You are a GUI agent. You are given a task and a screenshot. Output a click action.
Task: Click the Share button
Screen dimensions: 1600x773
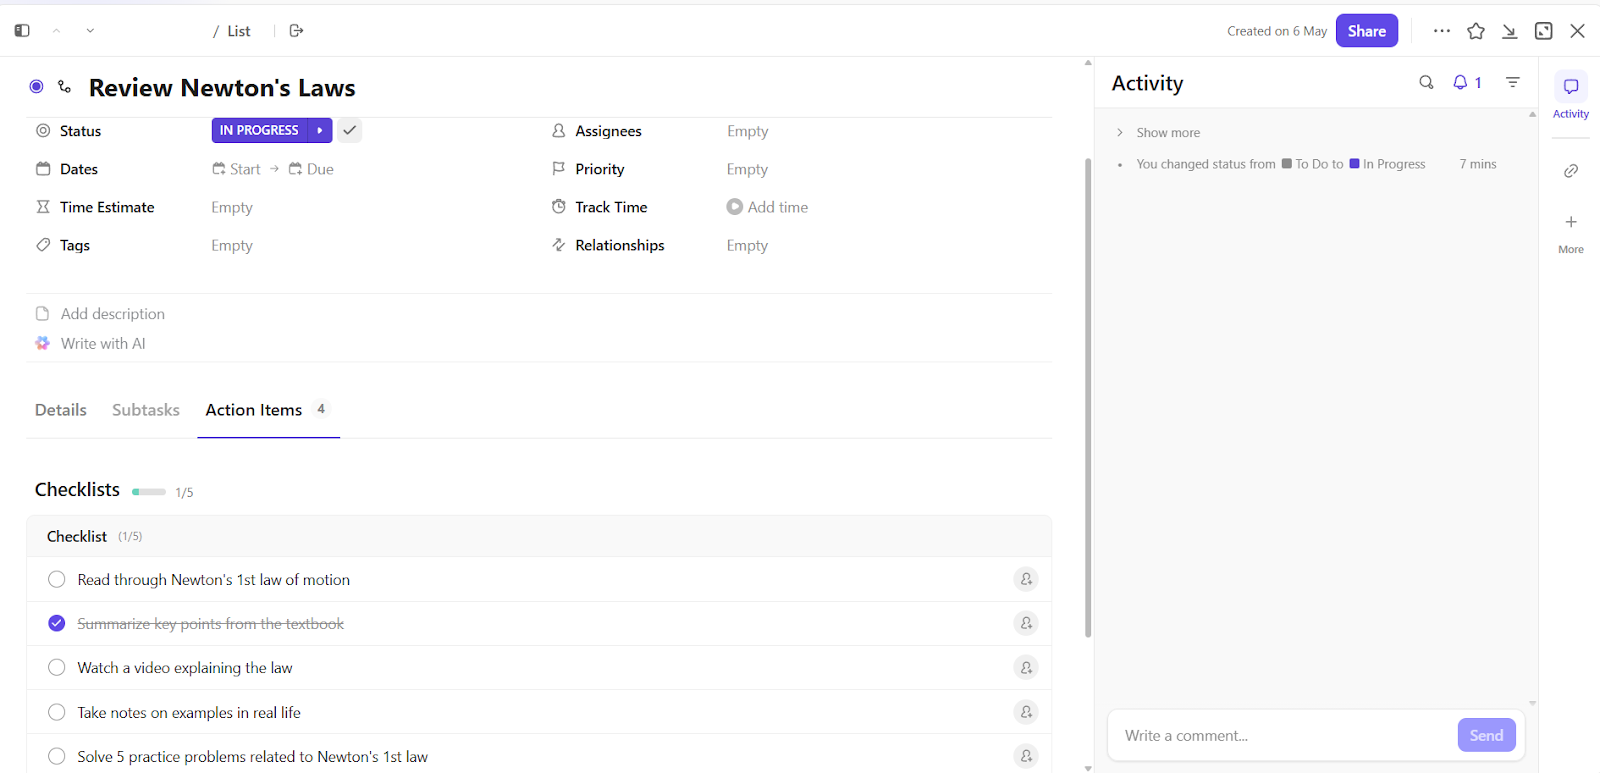(x=1366, y=31)
